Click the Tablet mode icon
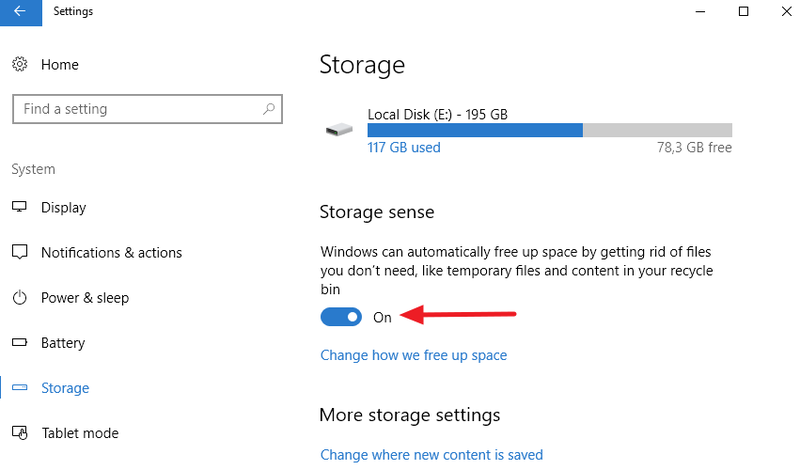The image size is (800, 470). (20, 433)
